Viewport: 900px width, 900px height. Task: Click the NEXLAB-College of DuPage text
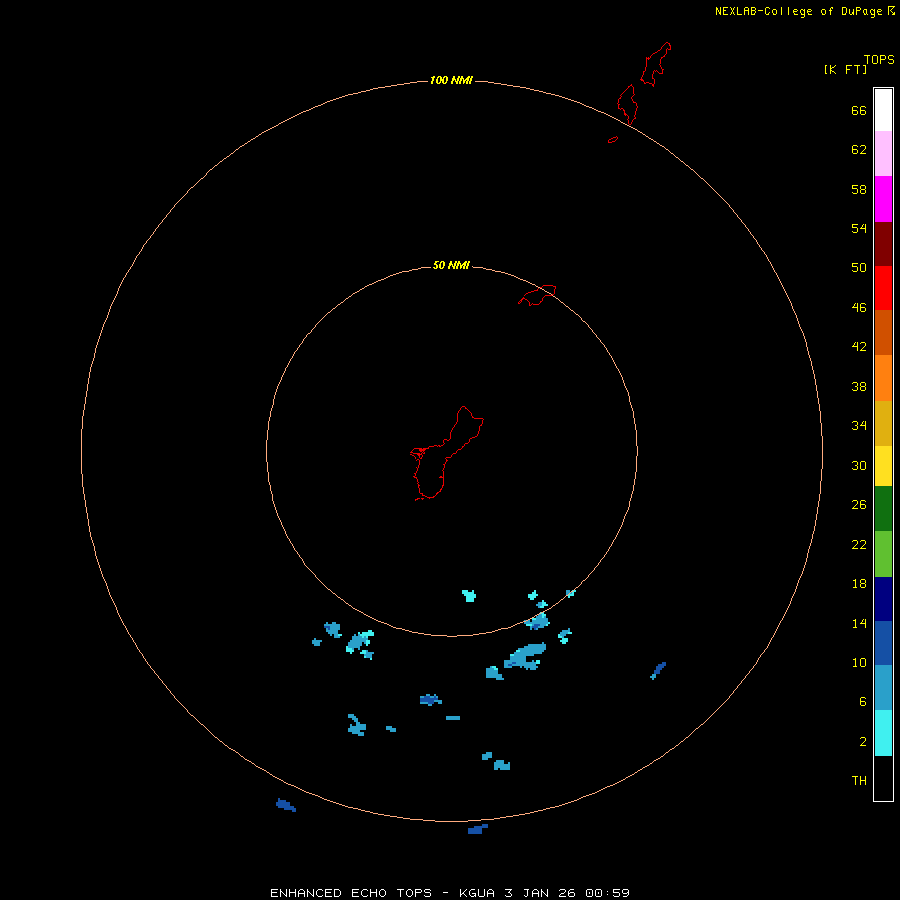point(798,11)
